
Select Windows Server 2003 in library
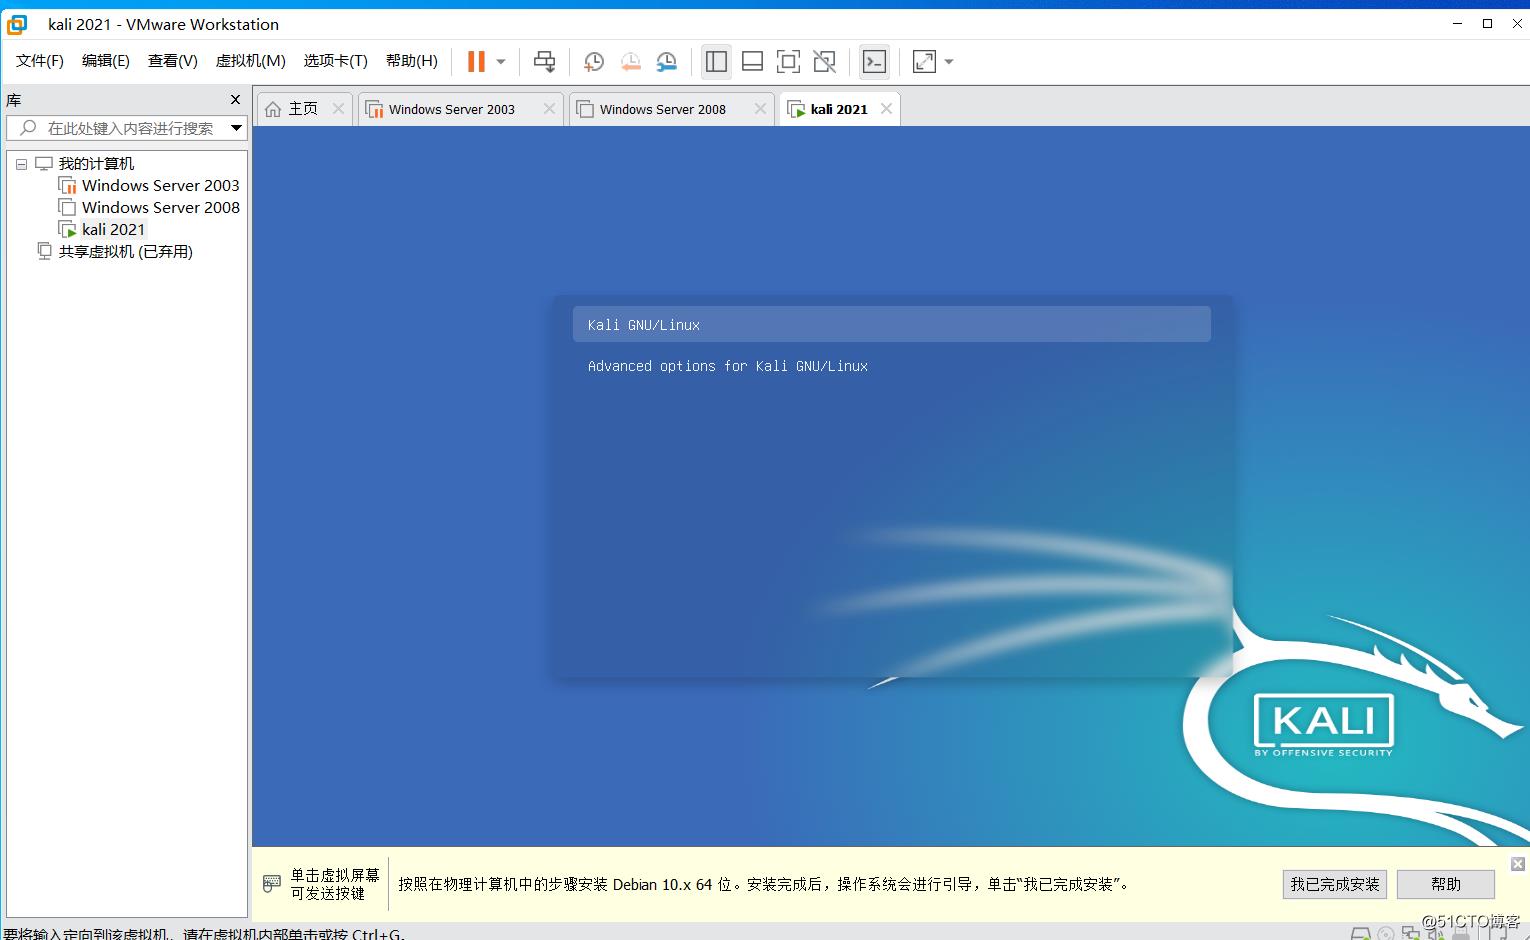161,185
